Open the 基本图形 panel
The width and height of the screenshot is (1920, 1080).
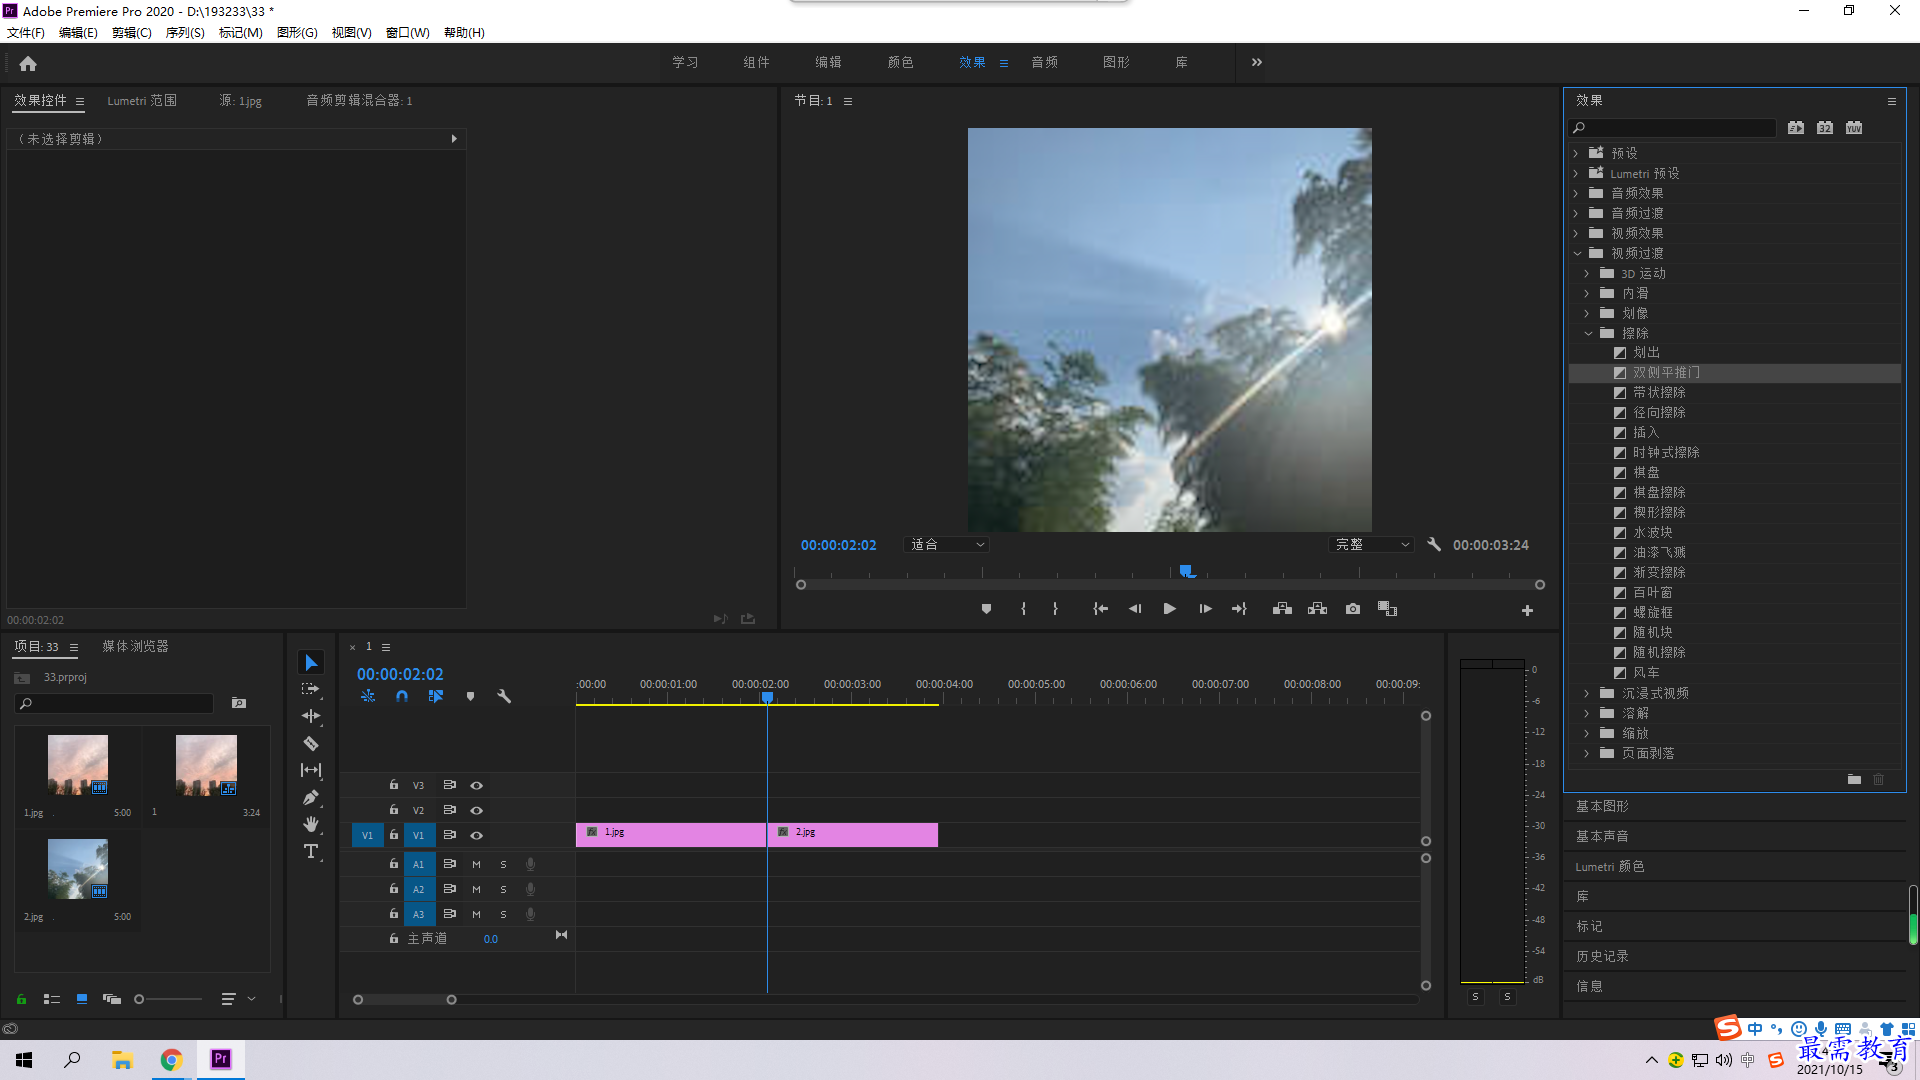[1602, 806]
